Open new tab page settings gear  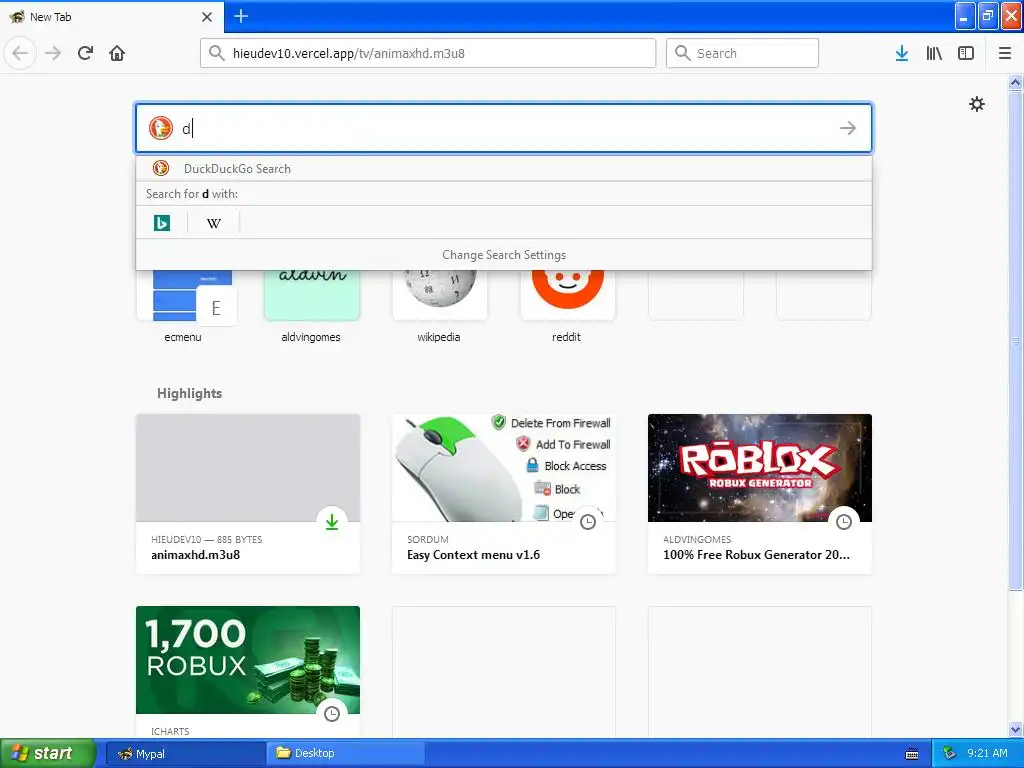click(x=976, y=104)
